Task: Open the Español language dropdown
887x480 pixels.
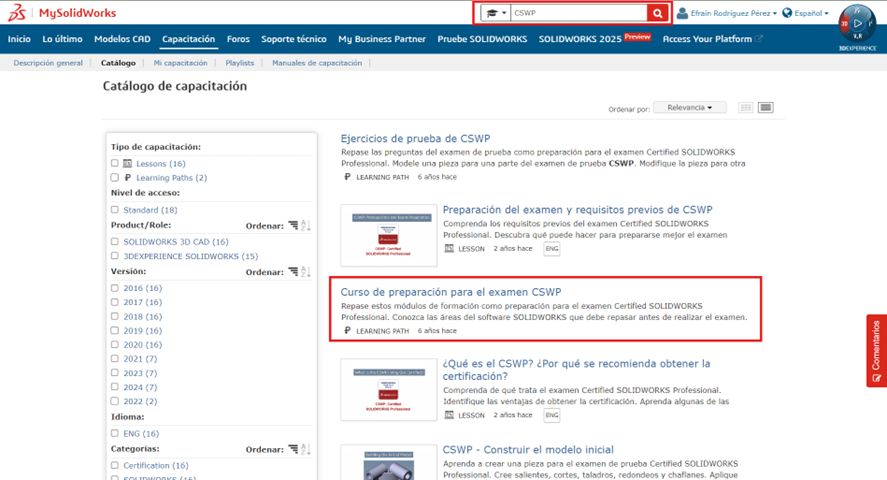Action: click(x=811, y=13)
